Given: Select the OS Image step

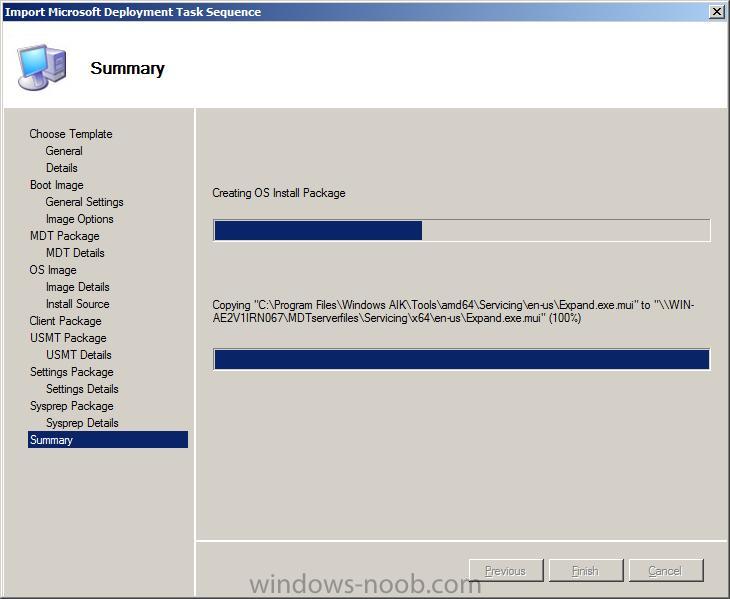Looking at the screenshot, I should point(53,270).
